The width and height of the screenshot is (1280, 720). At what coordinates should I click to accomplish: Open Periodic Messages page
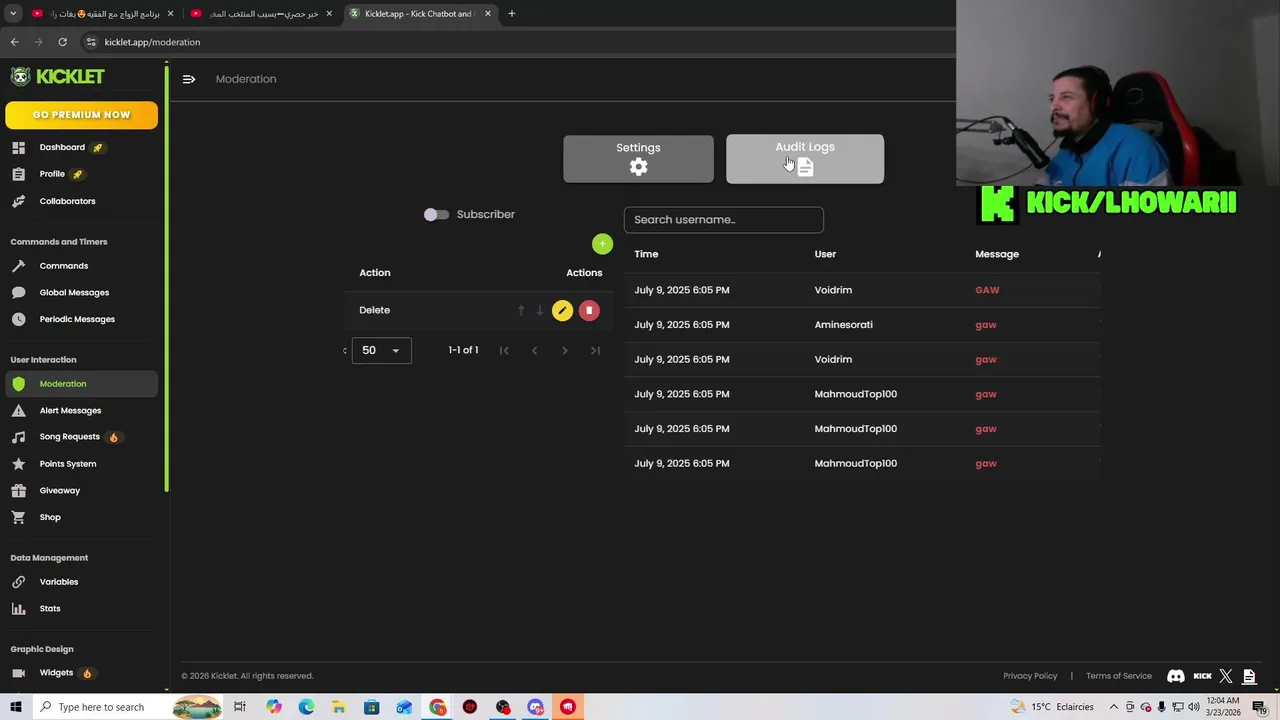click(77, 319)
